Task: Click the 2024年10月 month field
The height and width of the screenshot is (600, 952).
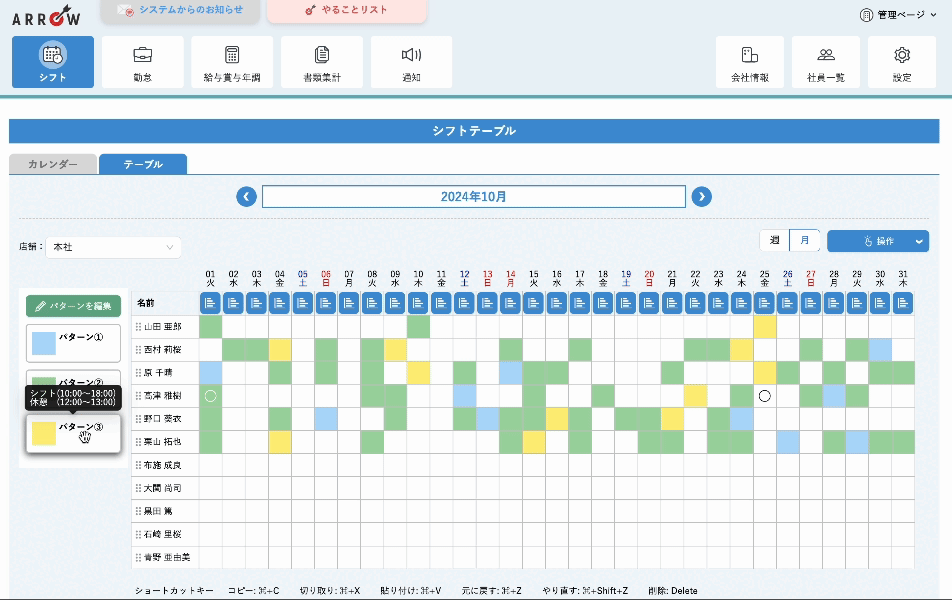Action: [x=473, y=197]
